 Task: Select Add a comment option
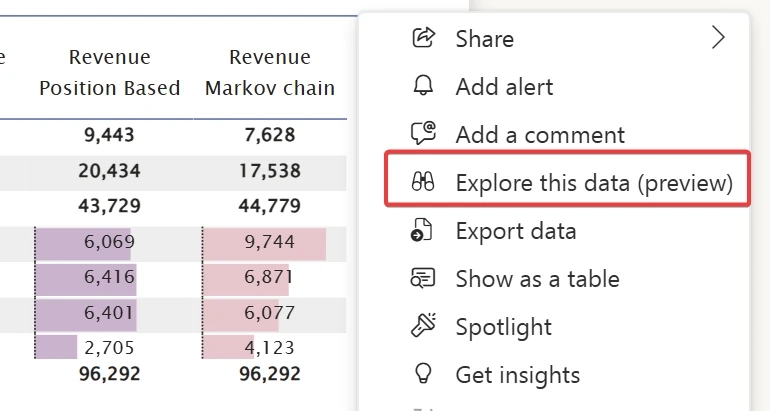point(540,134)
